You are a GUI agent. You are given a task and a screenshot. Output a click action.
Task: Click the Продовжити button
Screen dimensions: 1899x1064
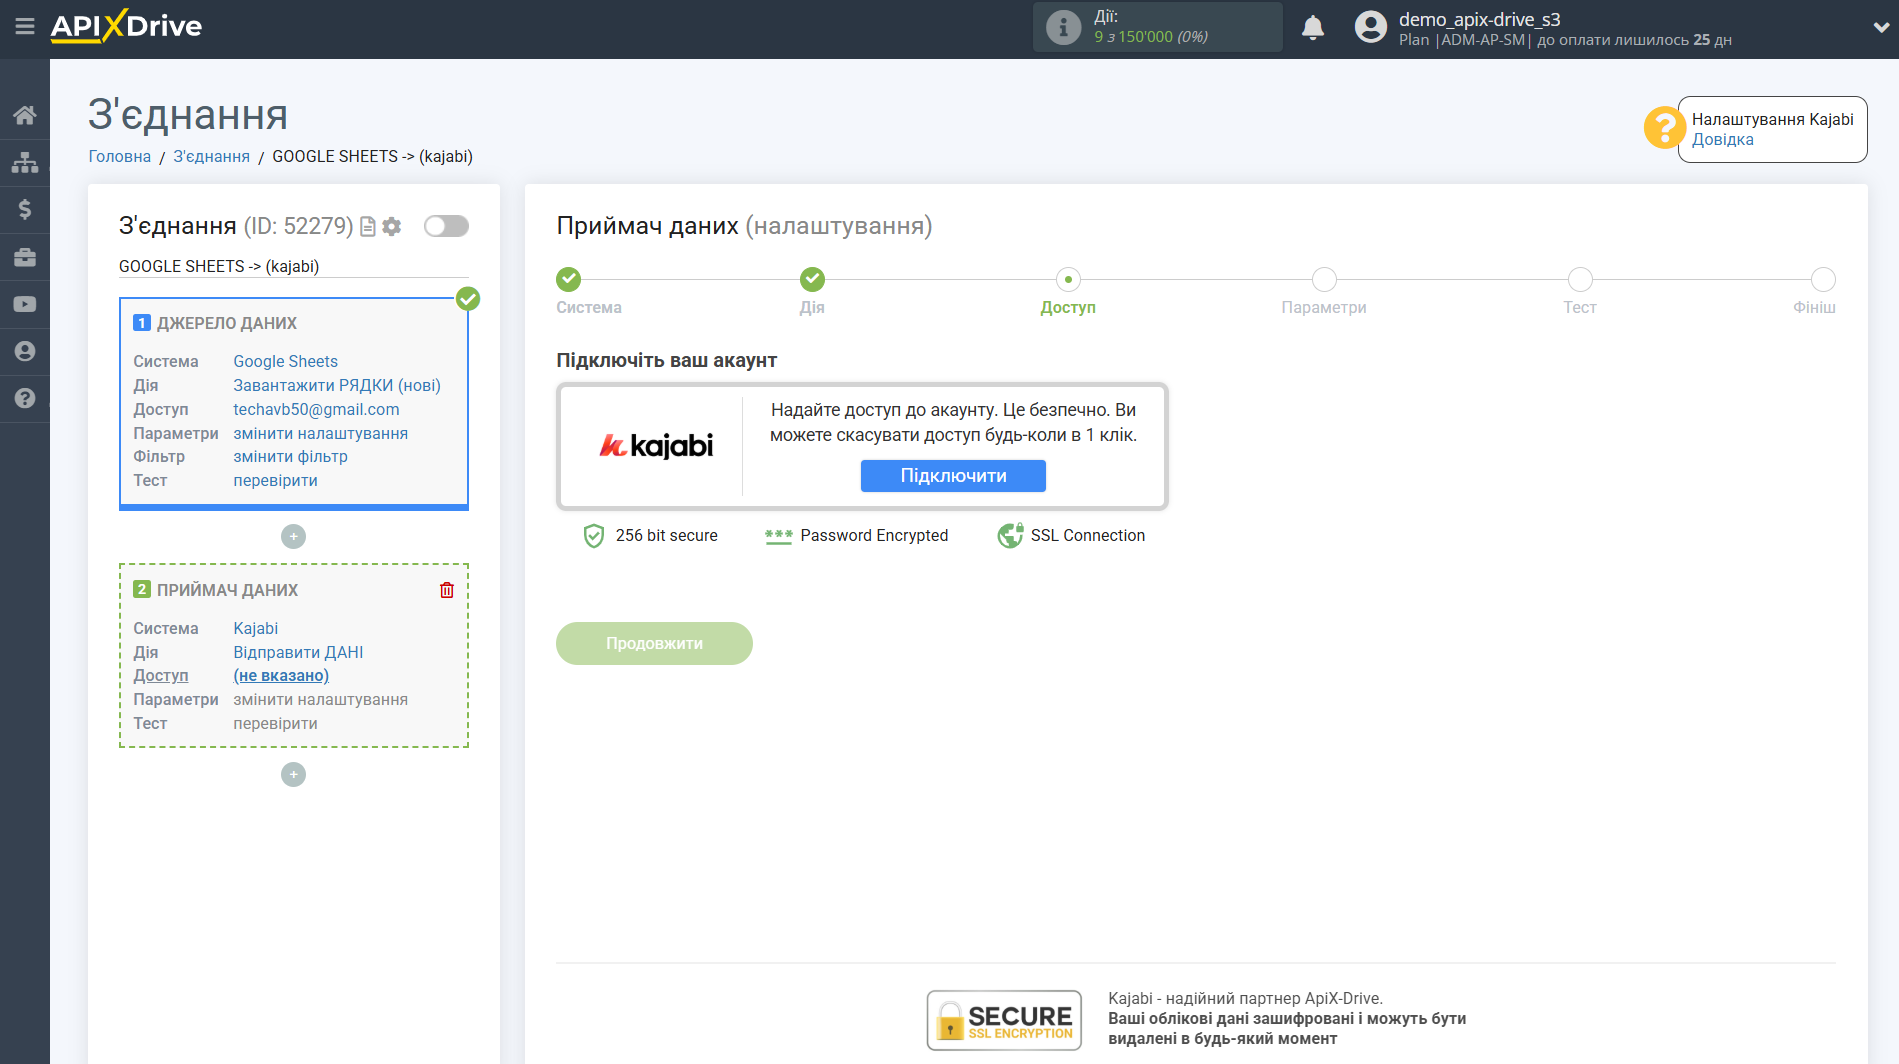(654, 643)
